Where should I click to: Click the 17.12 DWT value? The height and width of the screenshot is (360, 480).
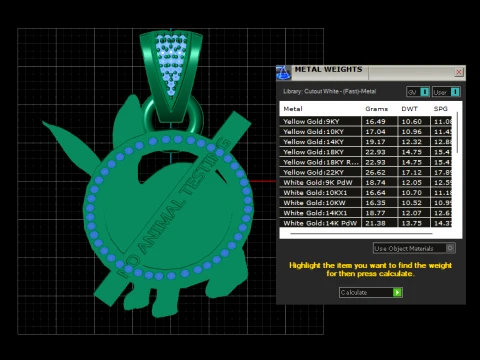click(x=412, y=172)
